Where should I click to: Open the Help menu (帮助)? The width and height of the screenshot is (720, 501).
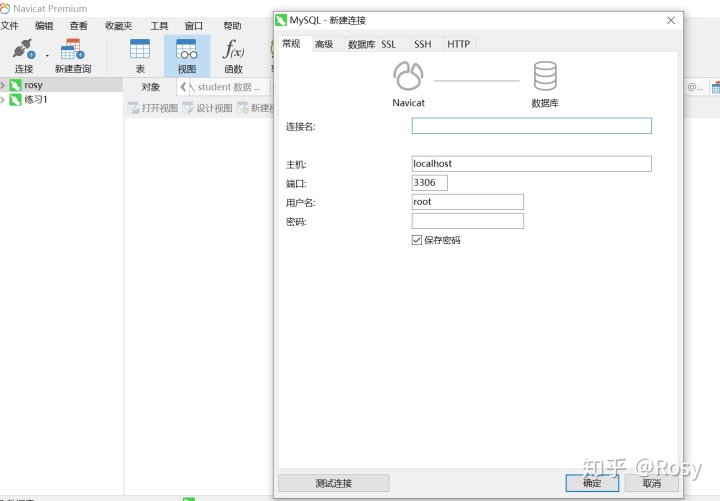click(x=232, y=26)
